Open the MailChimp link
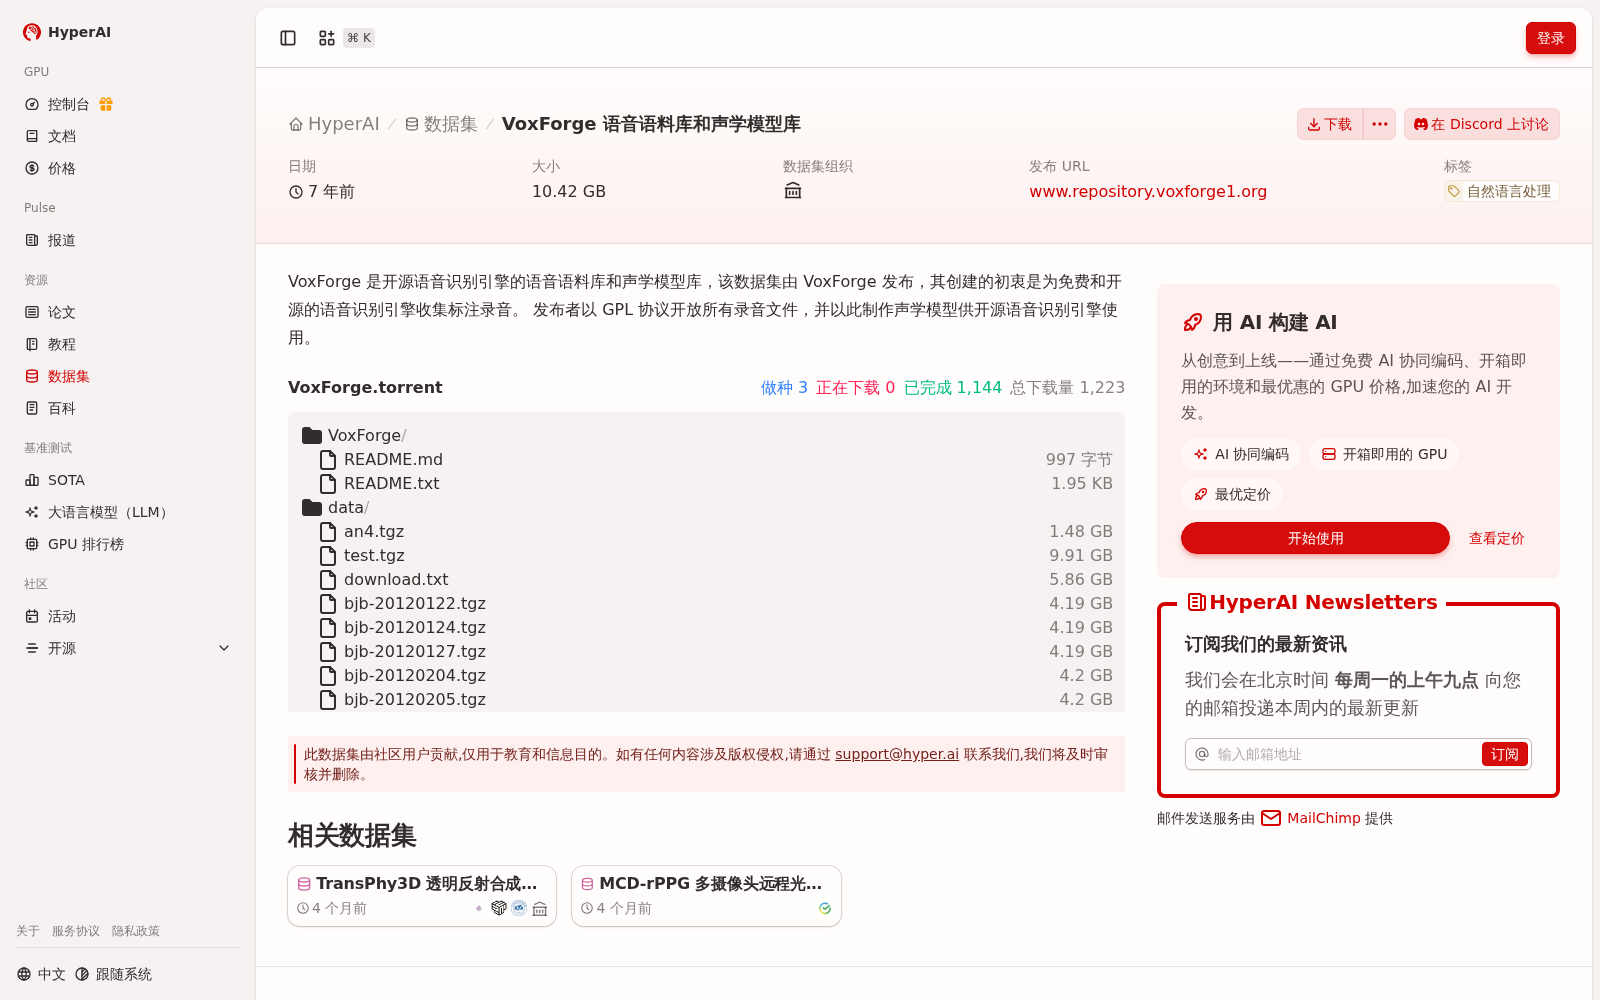 coord(1323,818)
